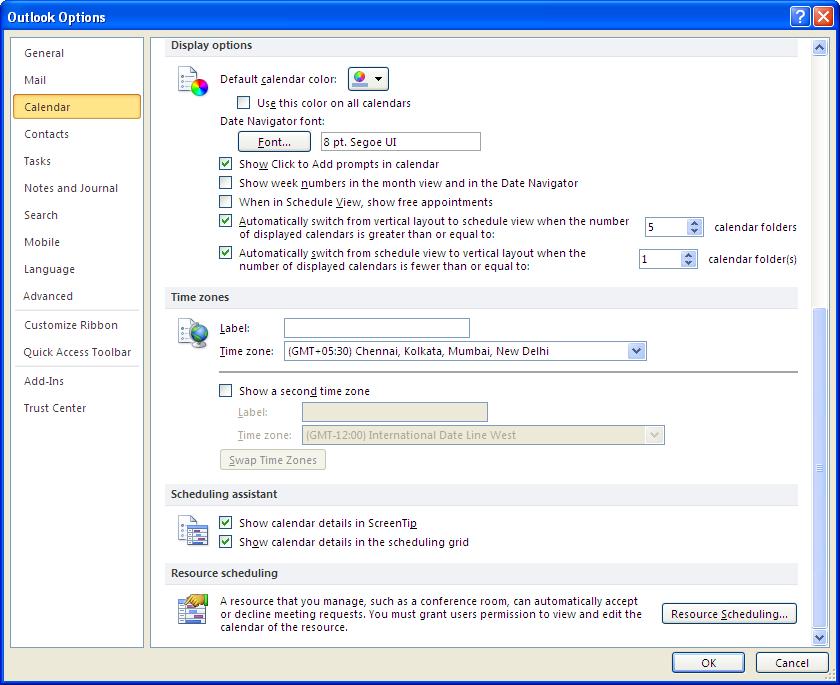Click the Resource scheduling icon
Screen dimensions: 840x685
click(192, 609)
